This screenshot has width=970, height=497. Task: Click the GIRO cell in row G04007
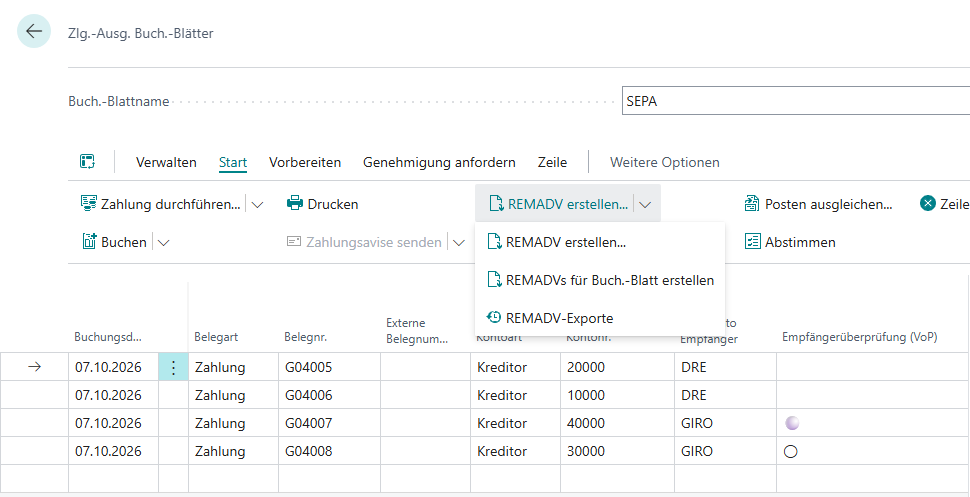726,423
